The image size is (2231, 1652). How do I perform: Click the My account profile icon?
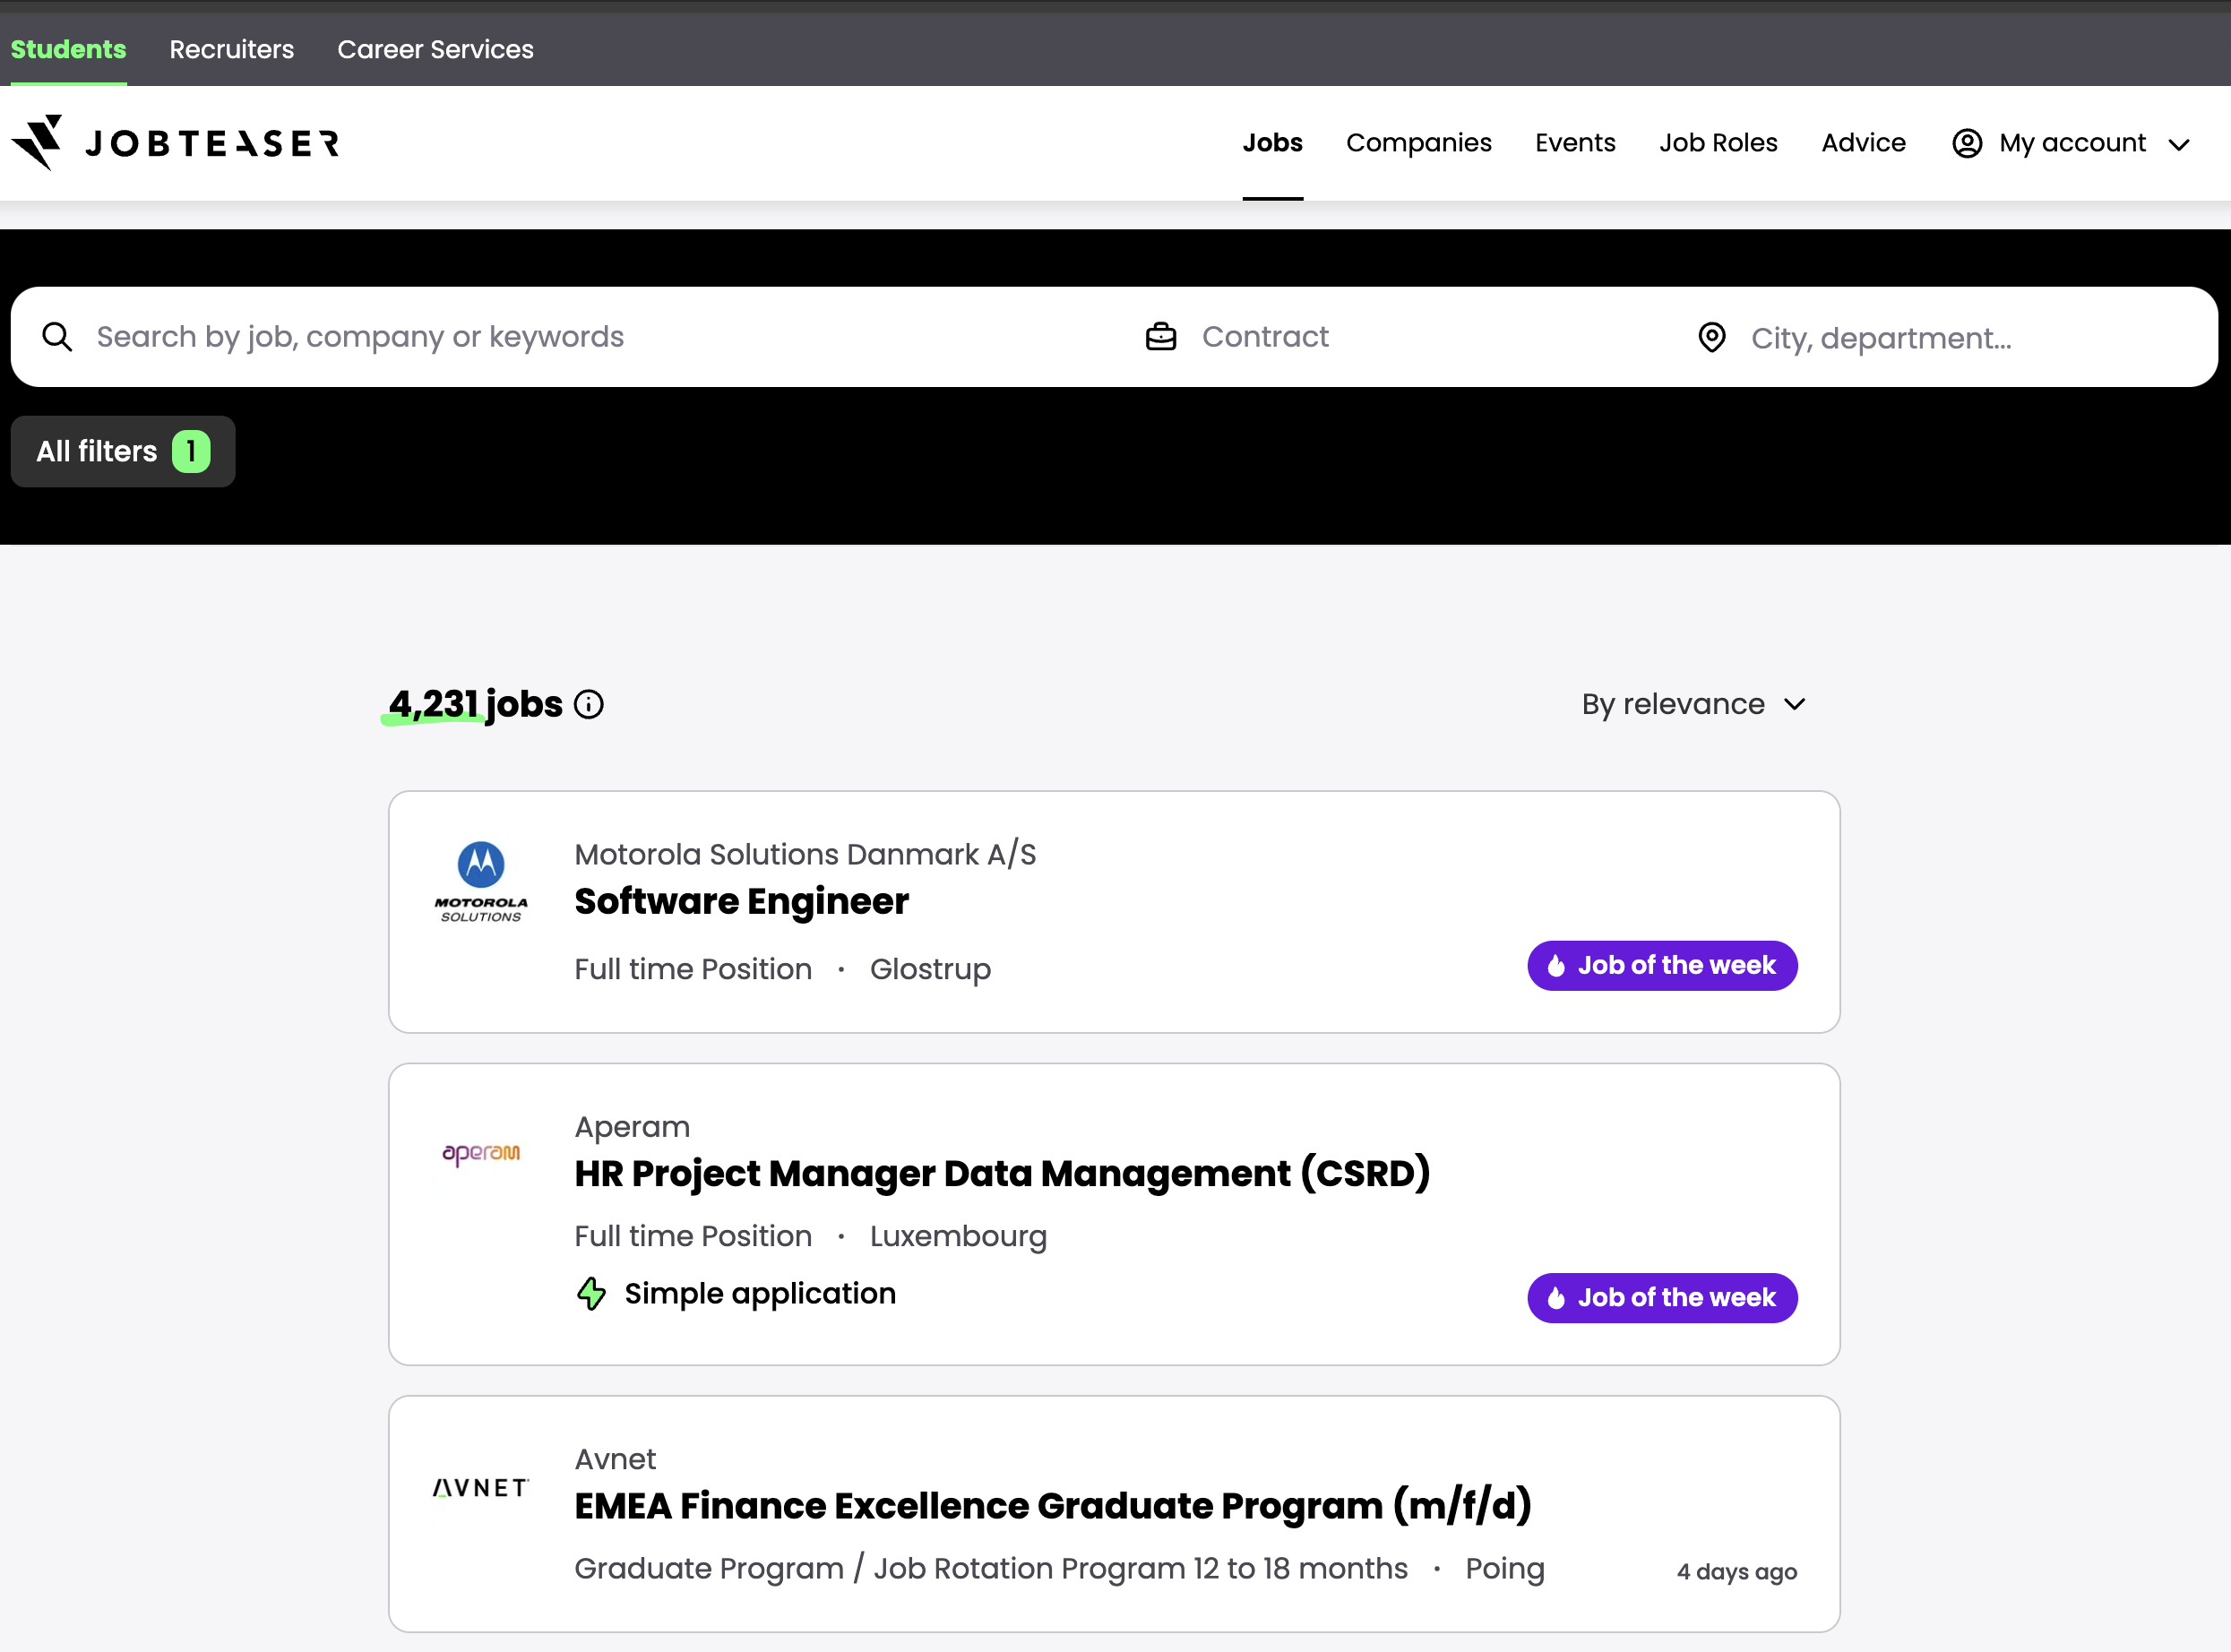click(x=1967, y=143)
